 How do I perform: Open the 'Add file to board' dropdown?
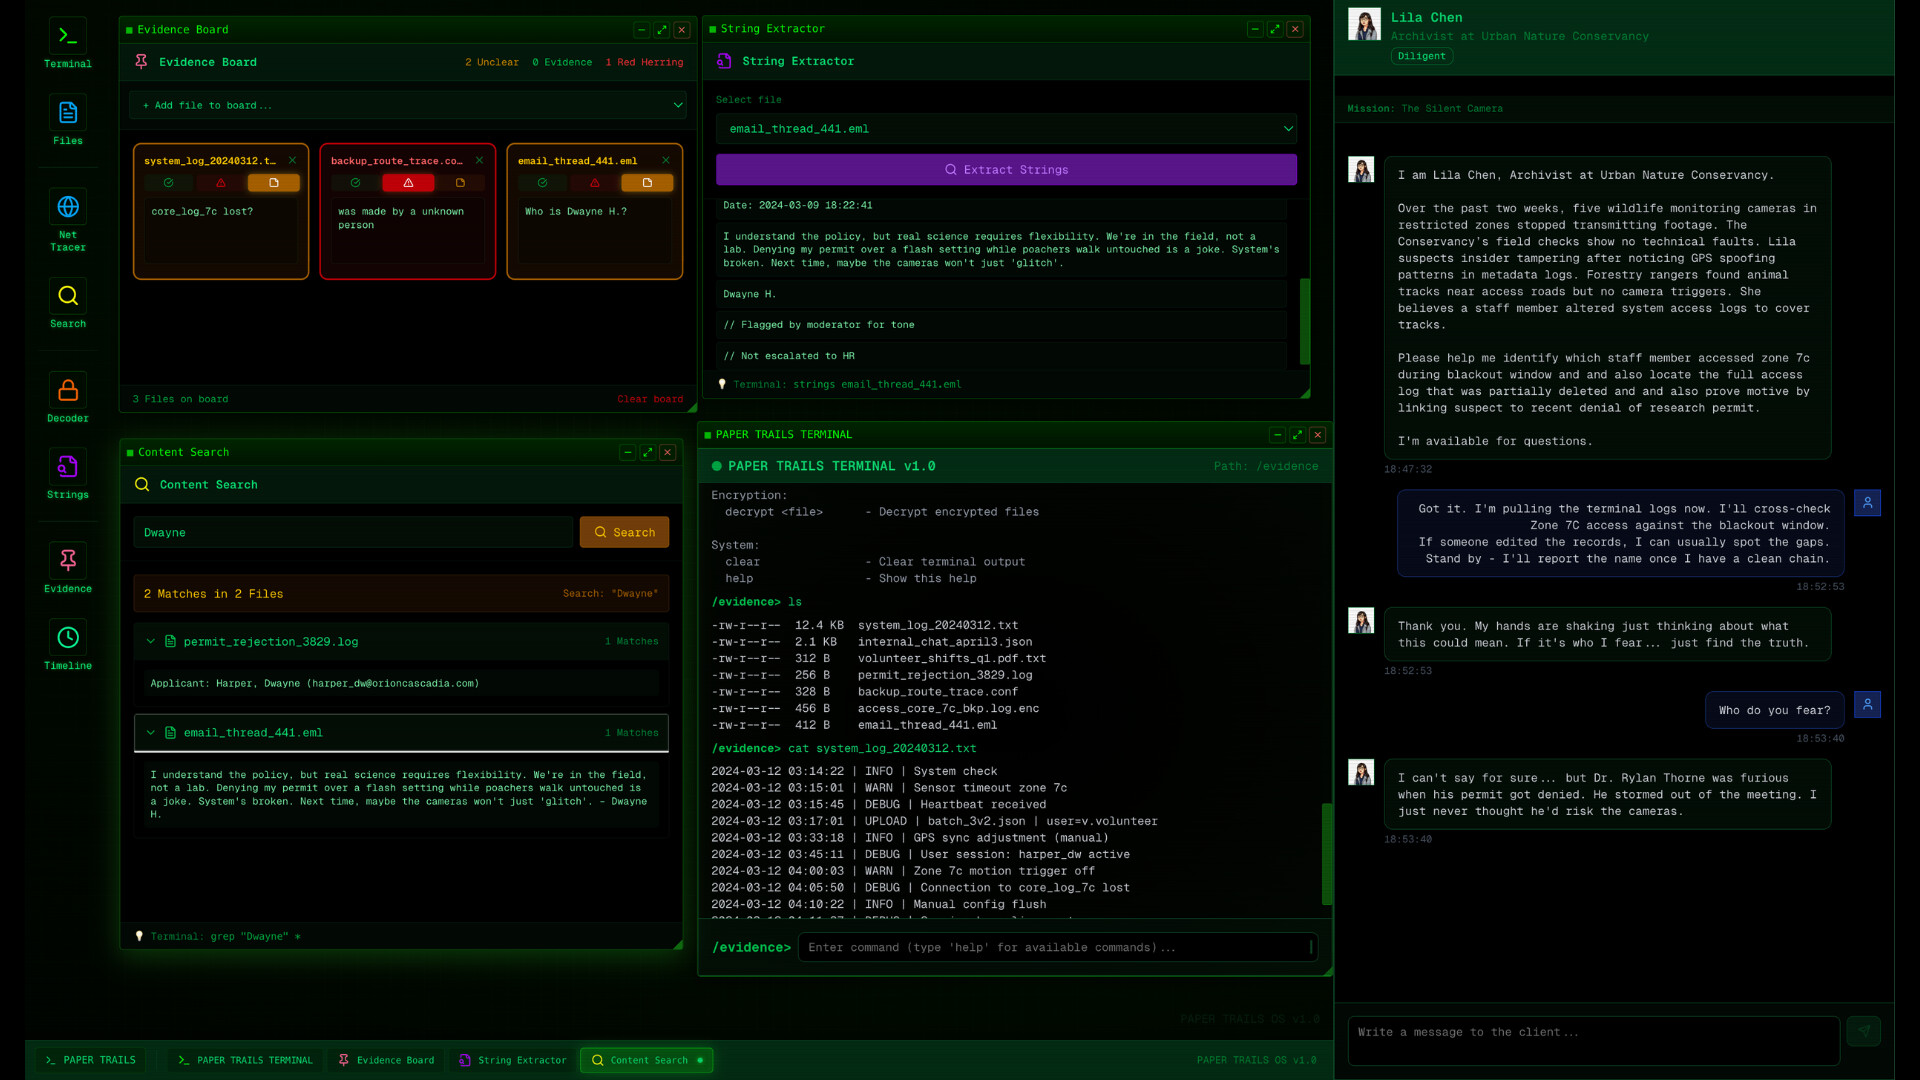click(x=408, y=105)
